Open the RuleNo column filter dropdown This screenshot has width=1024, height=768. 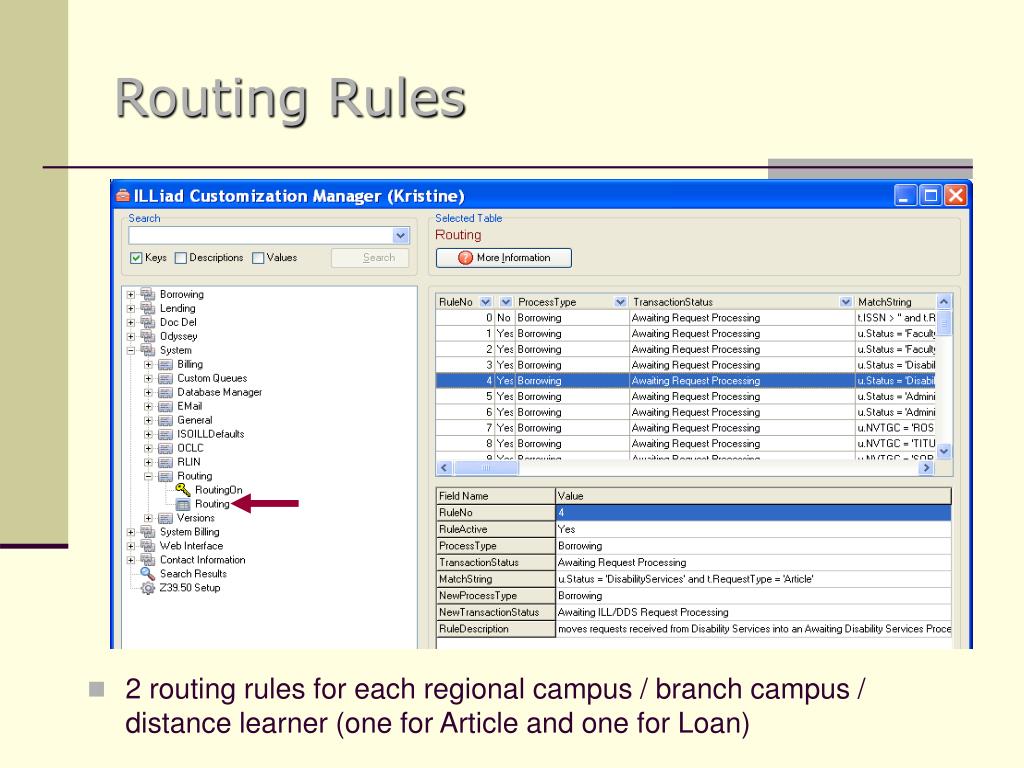pos(485,302)
